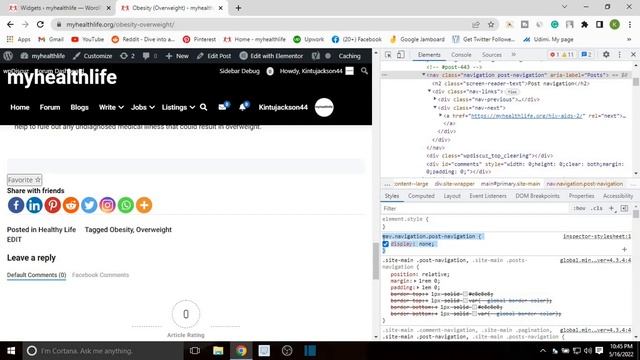
Task: Open the Blogs navigation link
Action: [x=80, y=107]
